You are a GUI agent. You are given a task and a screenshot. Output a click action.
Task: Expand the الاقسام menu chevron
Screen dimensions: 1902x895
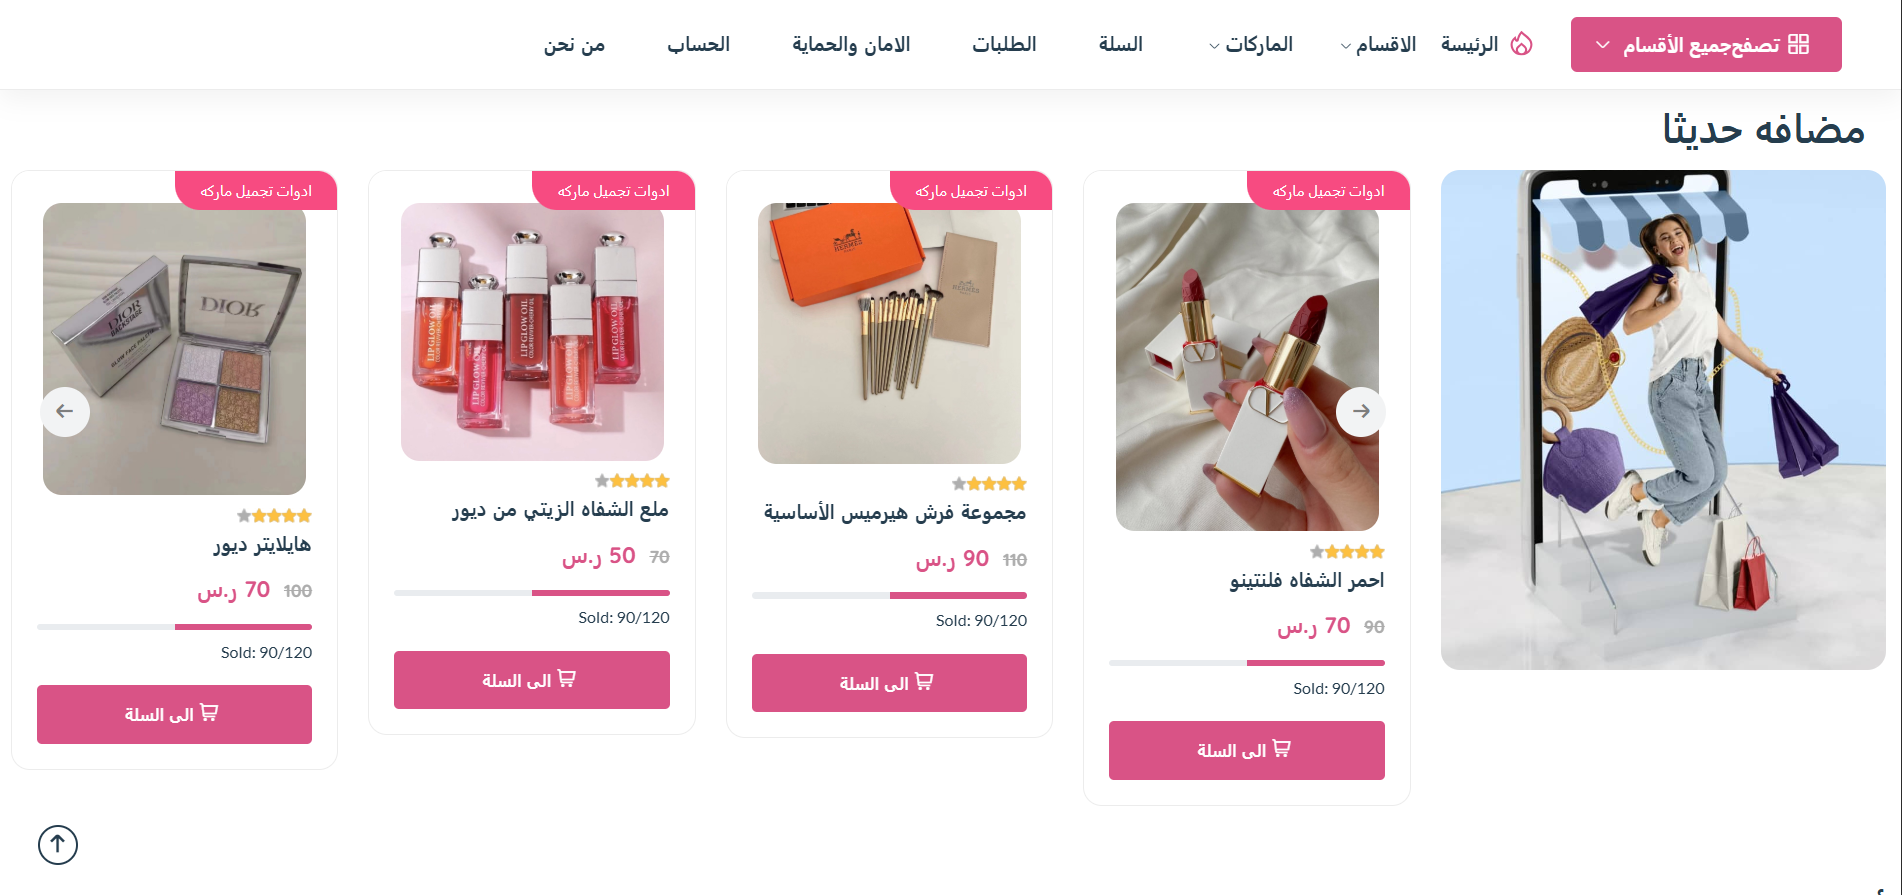coord(1346,46)
